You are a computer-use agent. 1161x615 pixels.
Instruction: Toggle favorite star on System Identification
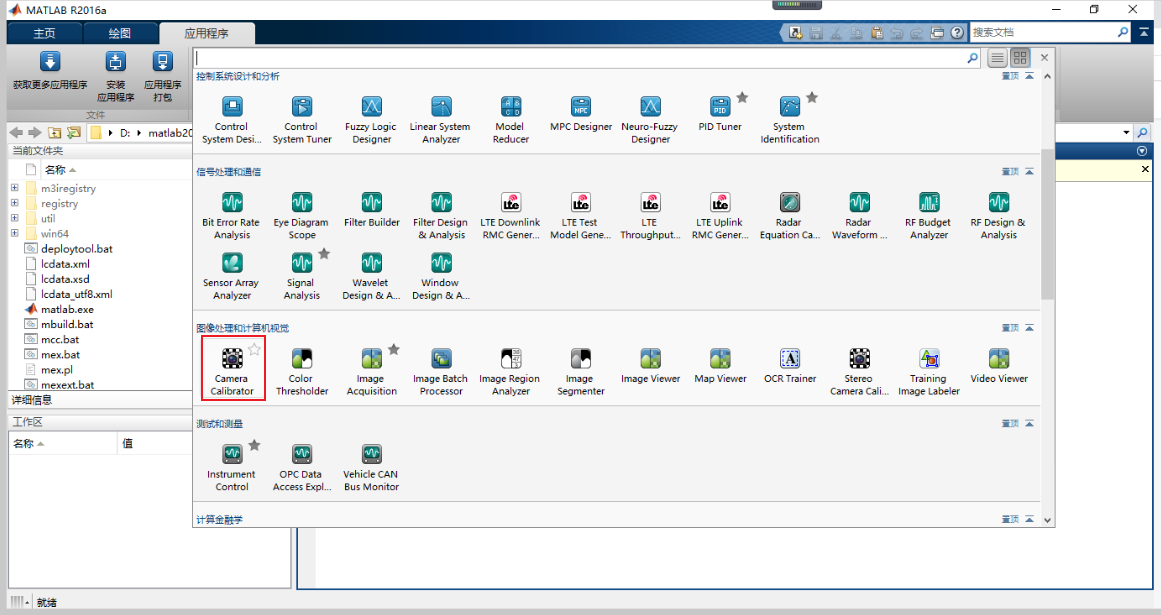[812, 97]
